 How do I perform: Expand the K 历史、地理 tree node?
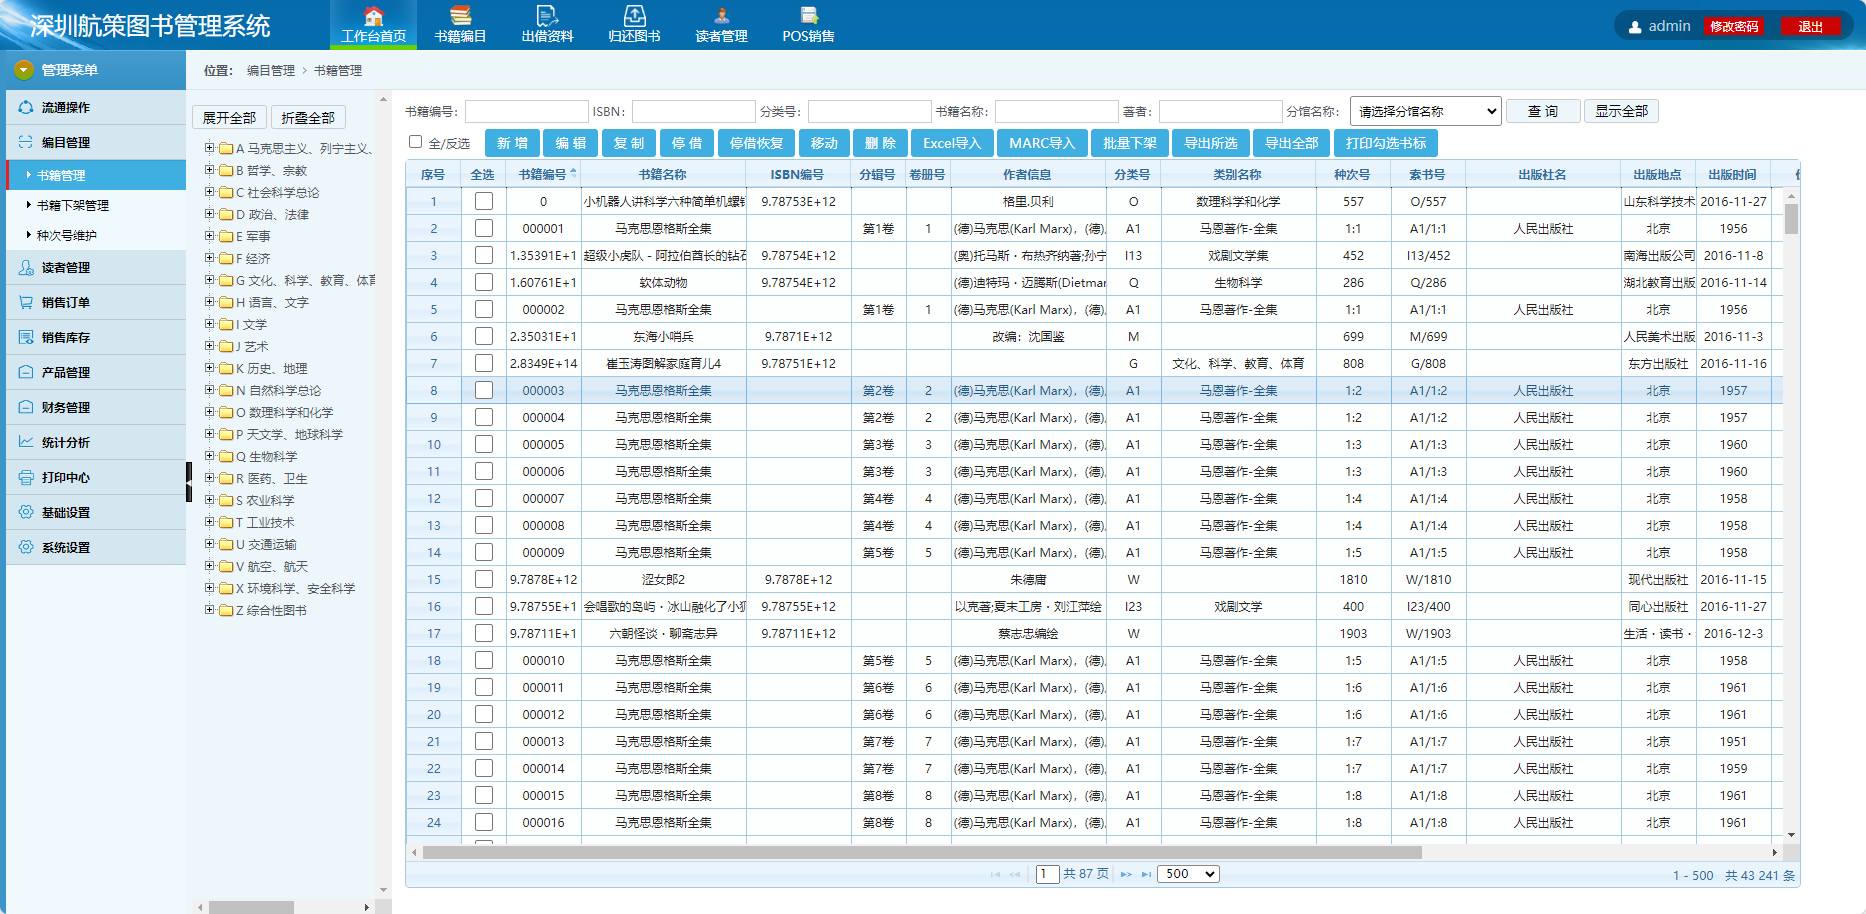[x=210, y=368]
